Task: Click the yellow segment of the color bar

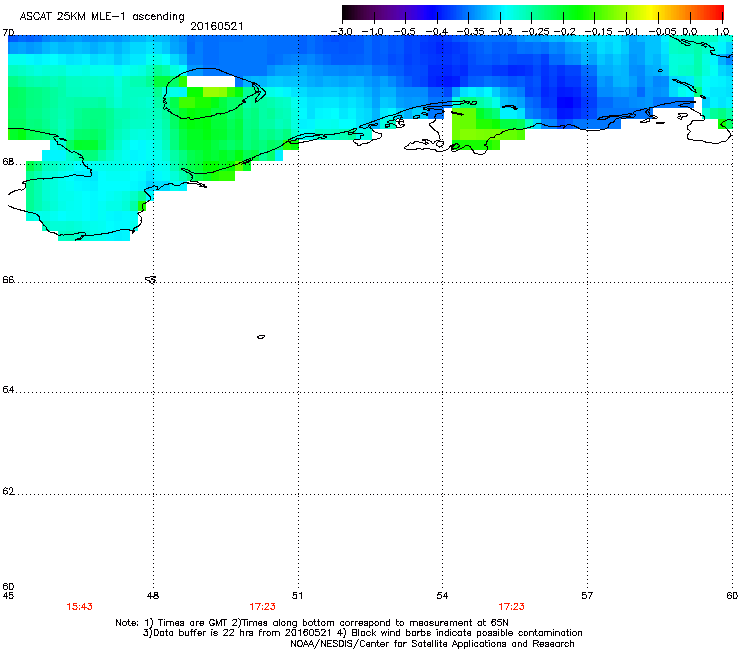Action: [653, 12]
